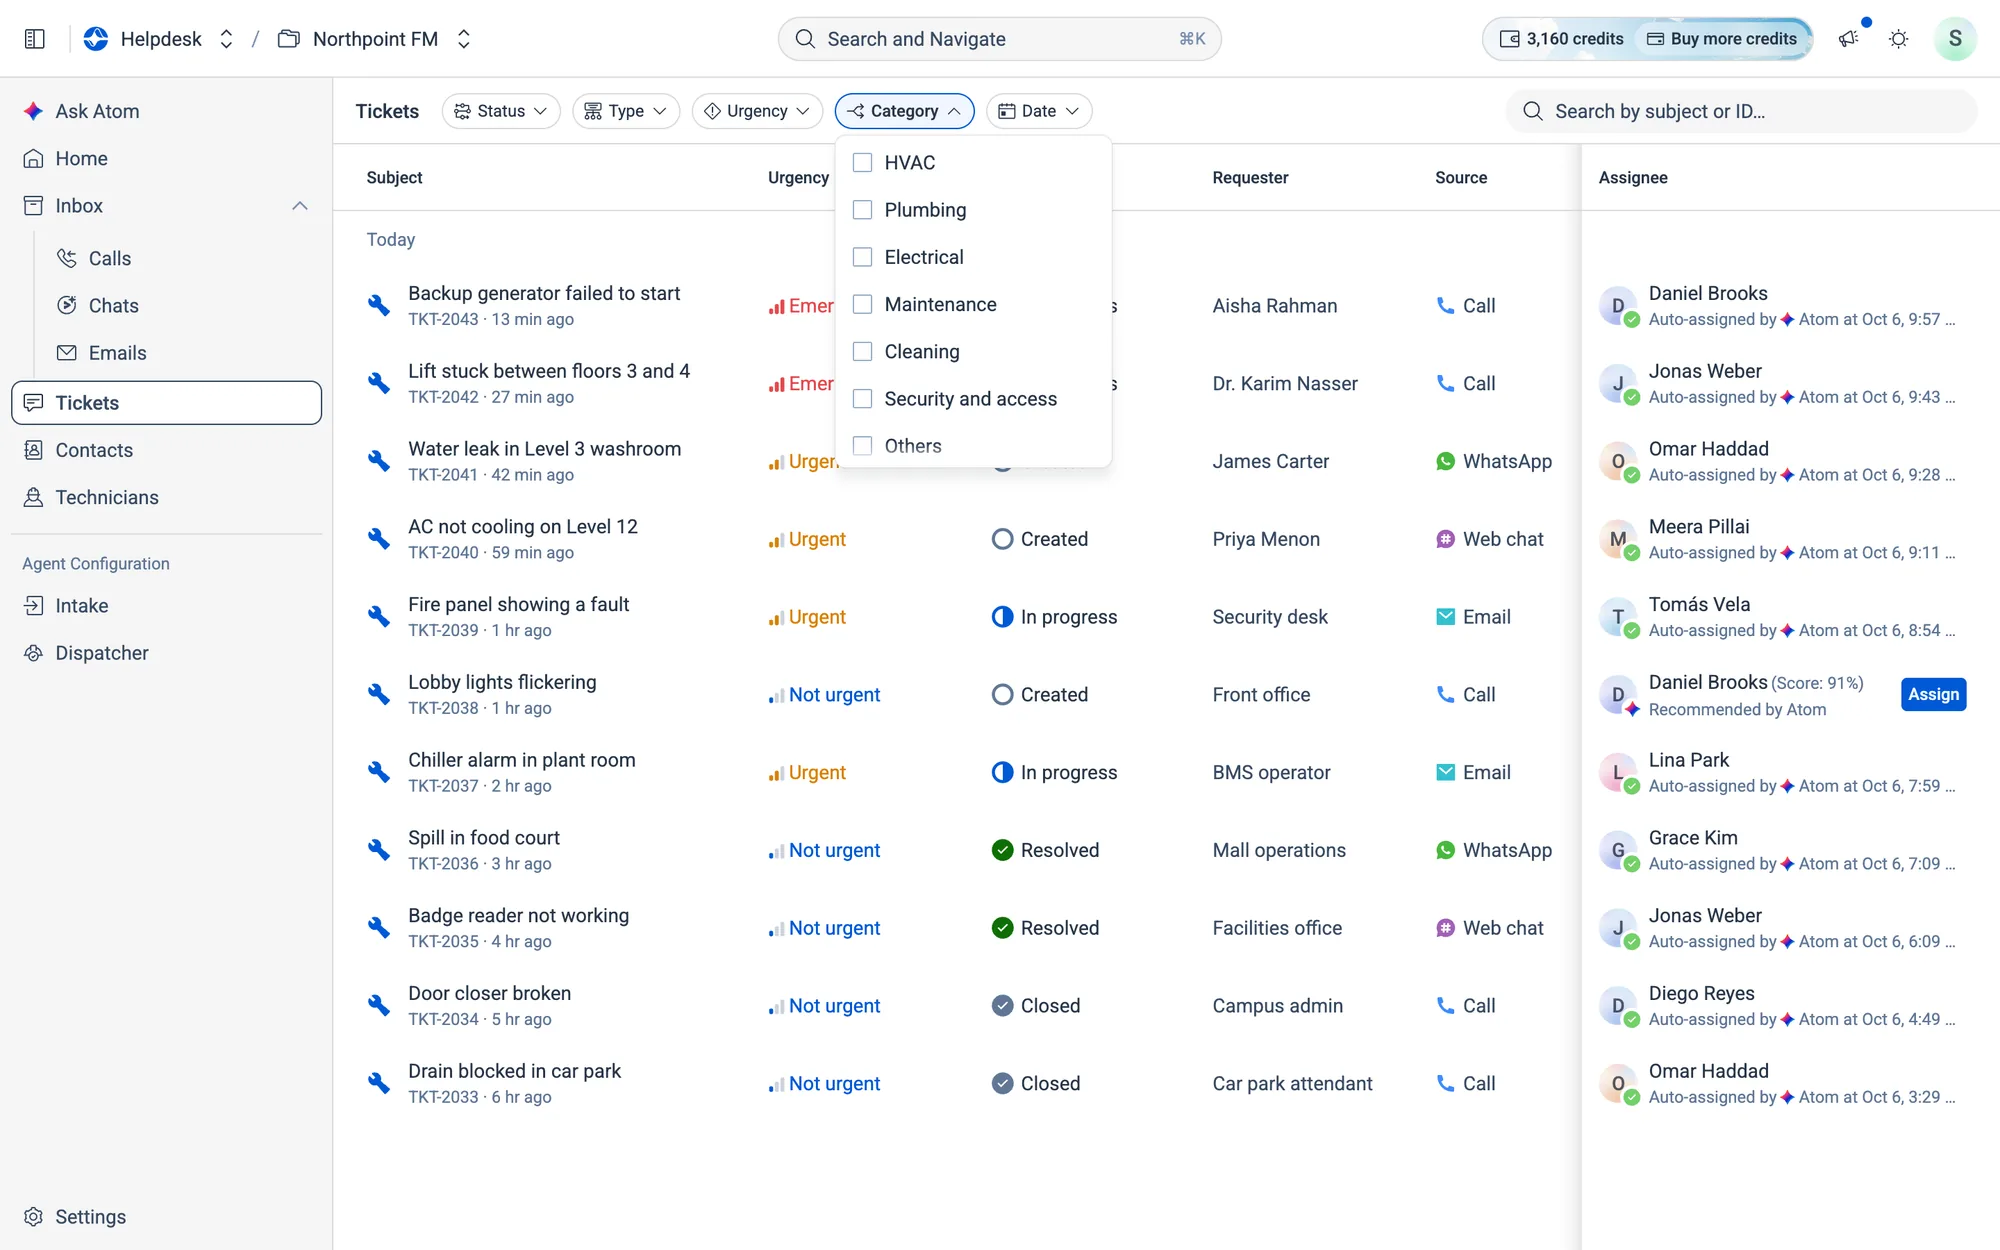Expand the Urgency filter dropdown
Viewport: 2000px width, 1250px height.
pyautogui.click(x=757, y=111)
